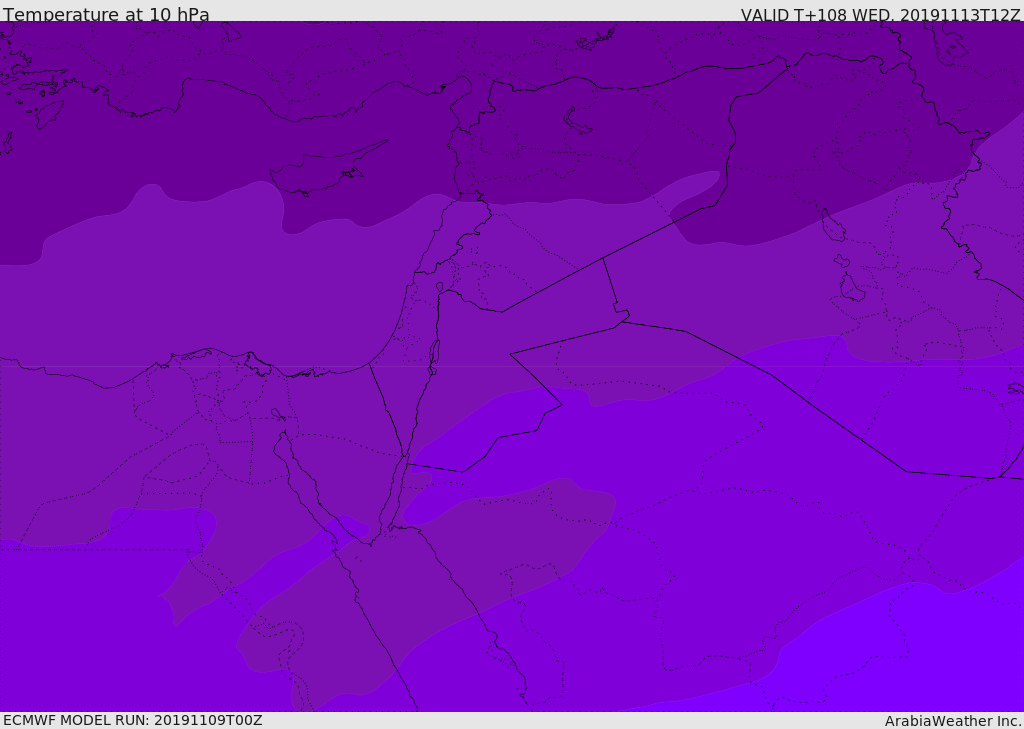Click the 'ECMWF MODEL RUN: 20191109T00Z' text

coord(133,720)
